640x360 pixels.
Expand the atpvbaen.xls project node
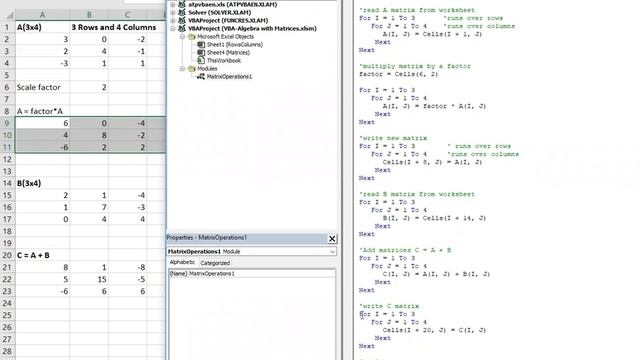(173, 4)
